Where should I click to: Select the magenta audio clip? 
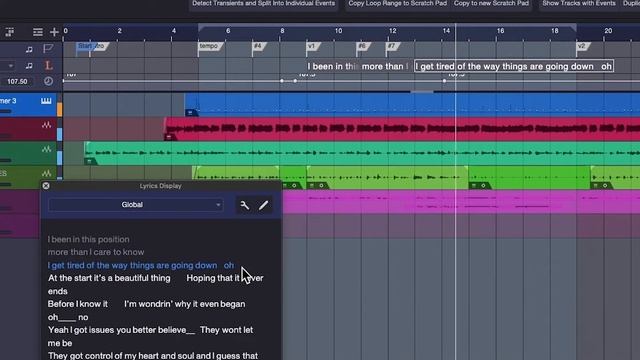(x=461, y=202)
